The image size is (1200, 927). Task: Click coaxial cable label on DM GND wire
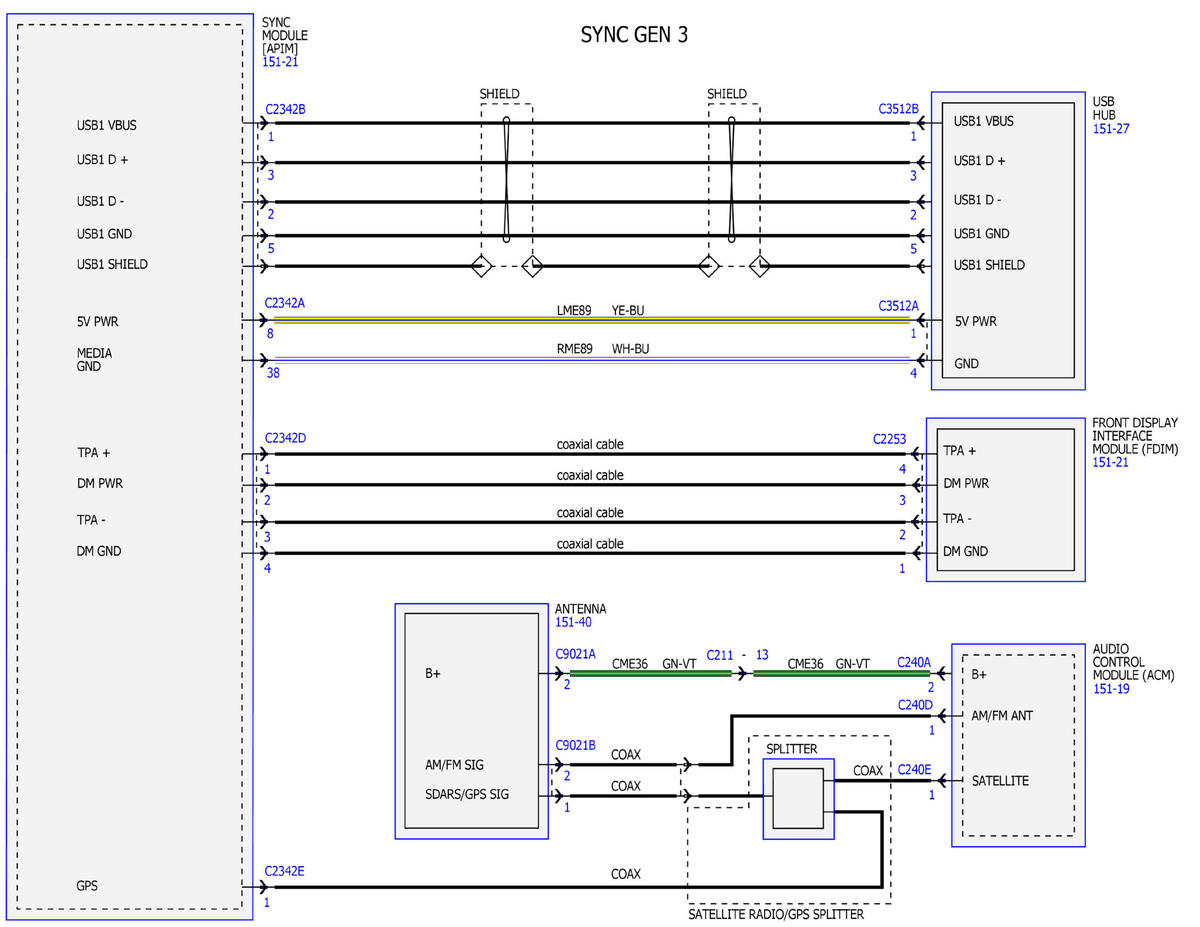pos(590,544)
